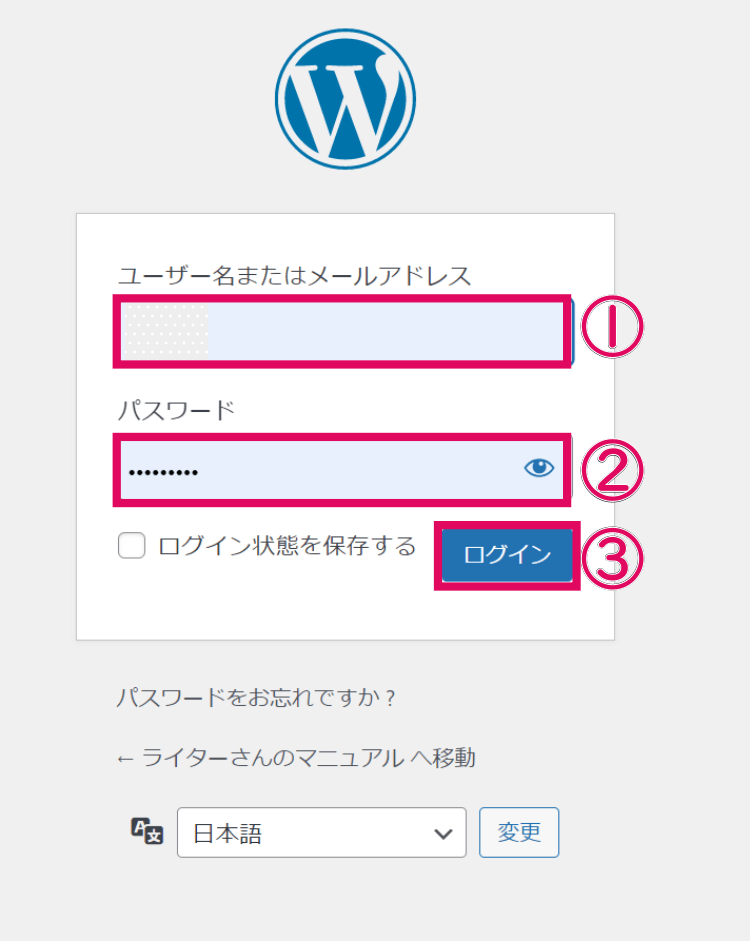Open the パスワードをお忘れですか？ link
Image resolution: width=750 pixels, height=941 pixels.
click(x=257, y=697)
